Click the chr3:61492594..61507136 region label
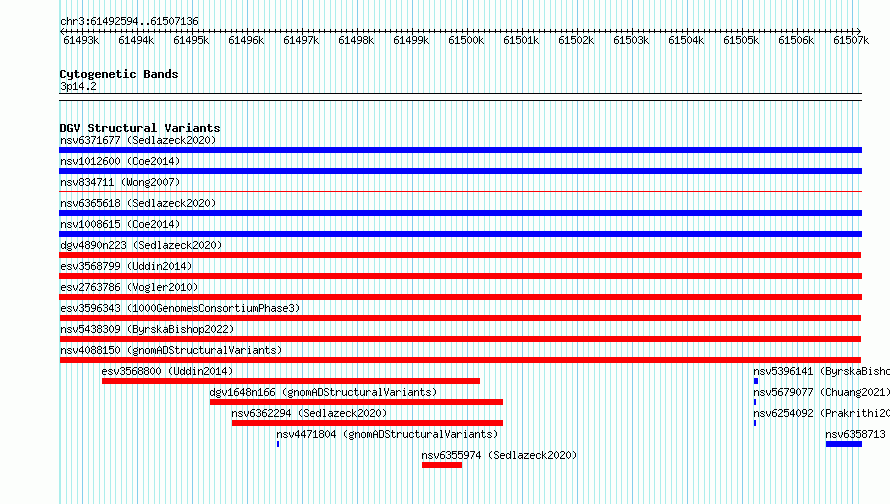This screenshot has width=890, height=504. pos(129,21)
